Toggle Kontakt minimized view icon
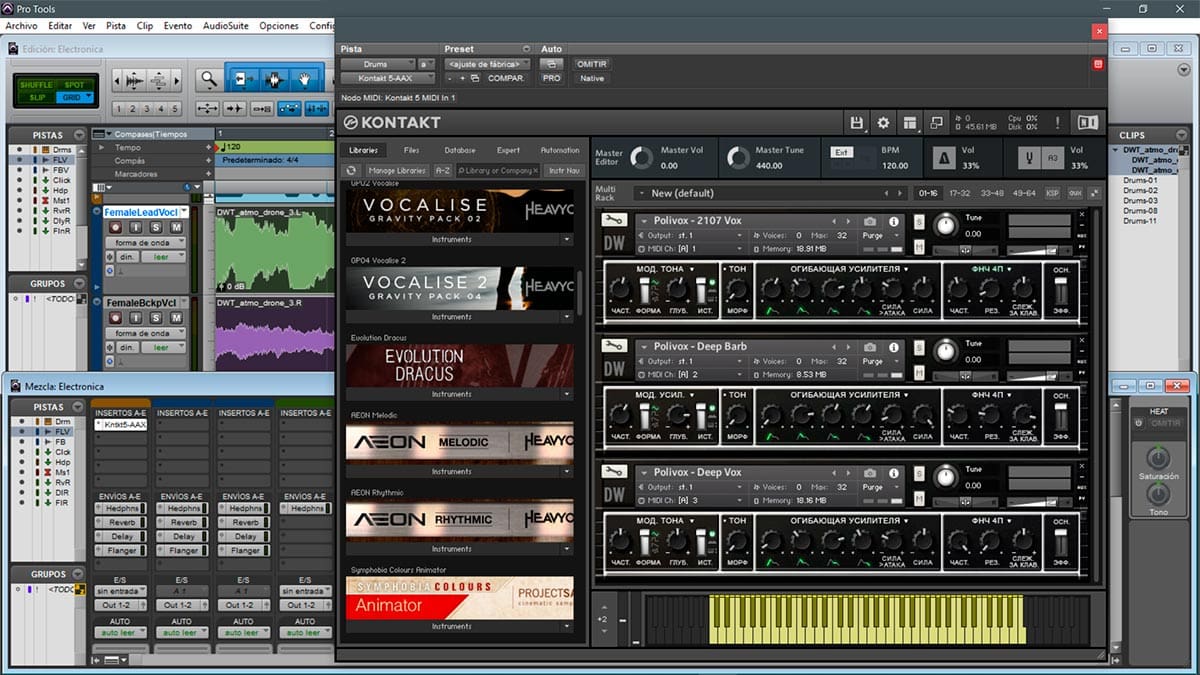1200x675 pixels. (937, 122)
